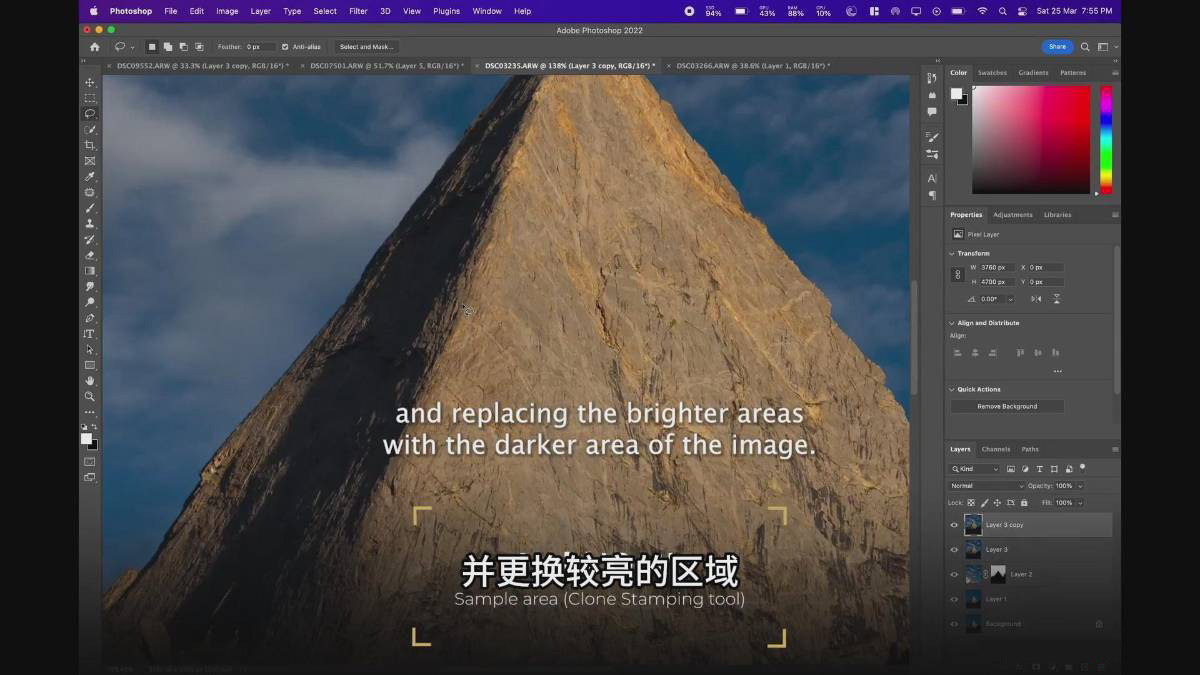1200x675 pixels.
Task: Hide Layer 3 copy with eye icon
Action: (954, 525)
